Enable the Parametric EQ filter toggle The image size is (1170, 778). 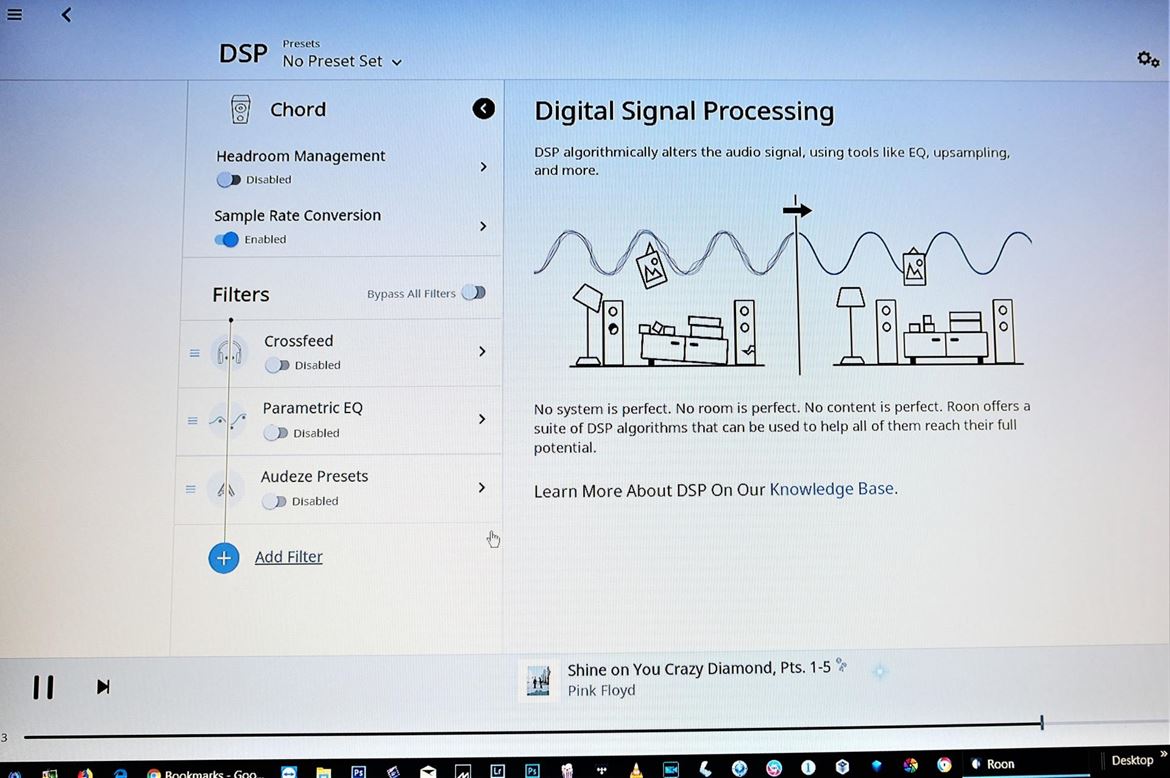pyautogui.click(x=275, y=433)
